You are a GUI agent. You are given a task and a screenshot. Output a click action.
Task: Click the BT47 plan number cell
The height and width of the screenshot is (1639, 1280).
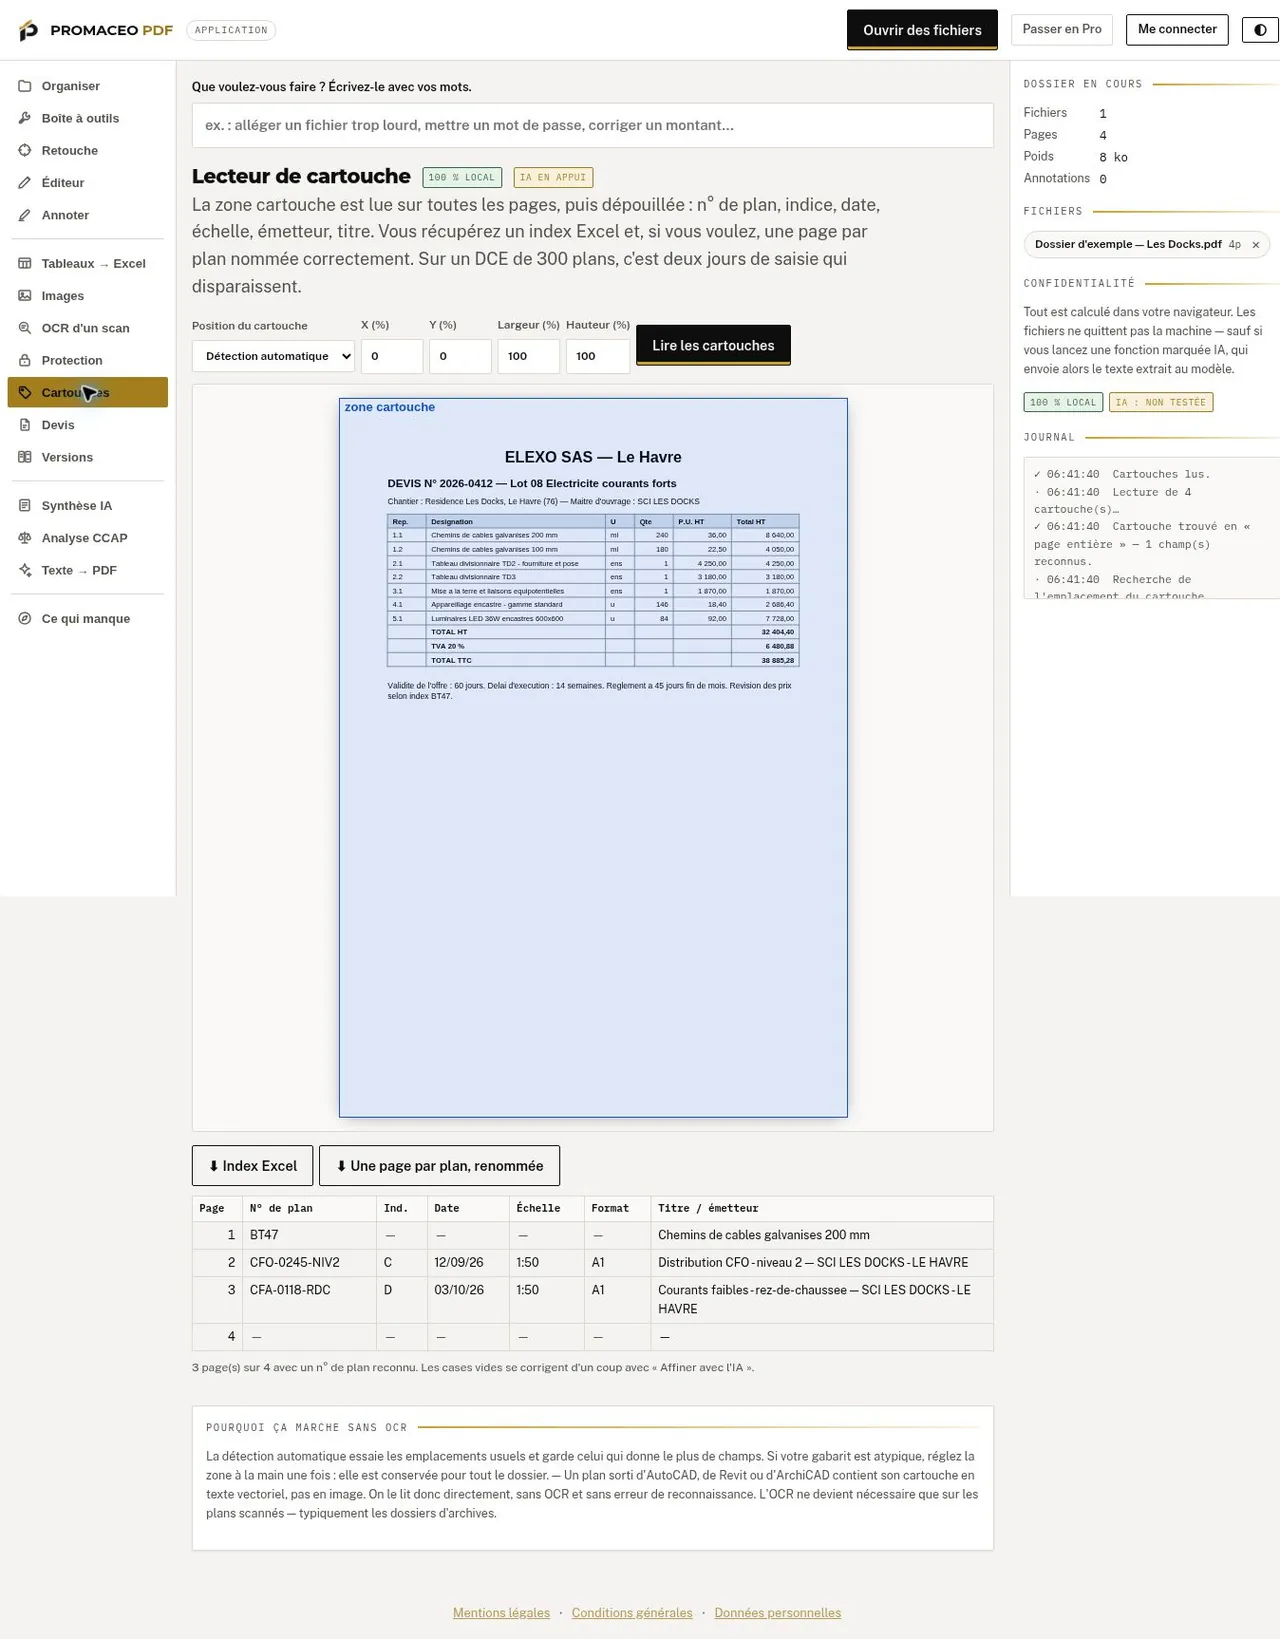pyautogui.click(x=310, y=1235)
